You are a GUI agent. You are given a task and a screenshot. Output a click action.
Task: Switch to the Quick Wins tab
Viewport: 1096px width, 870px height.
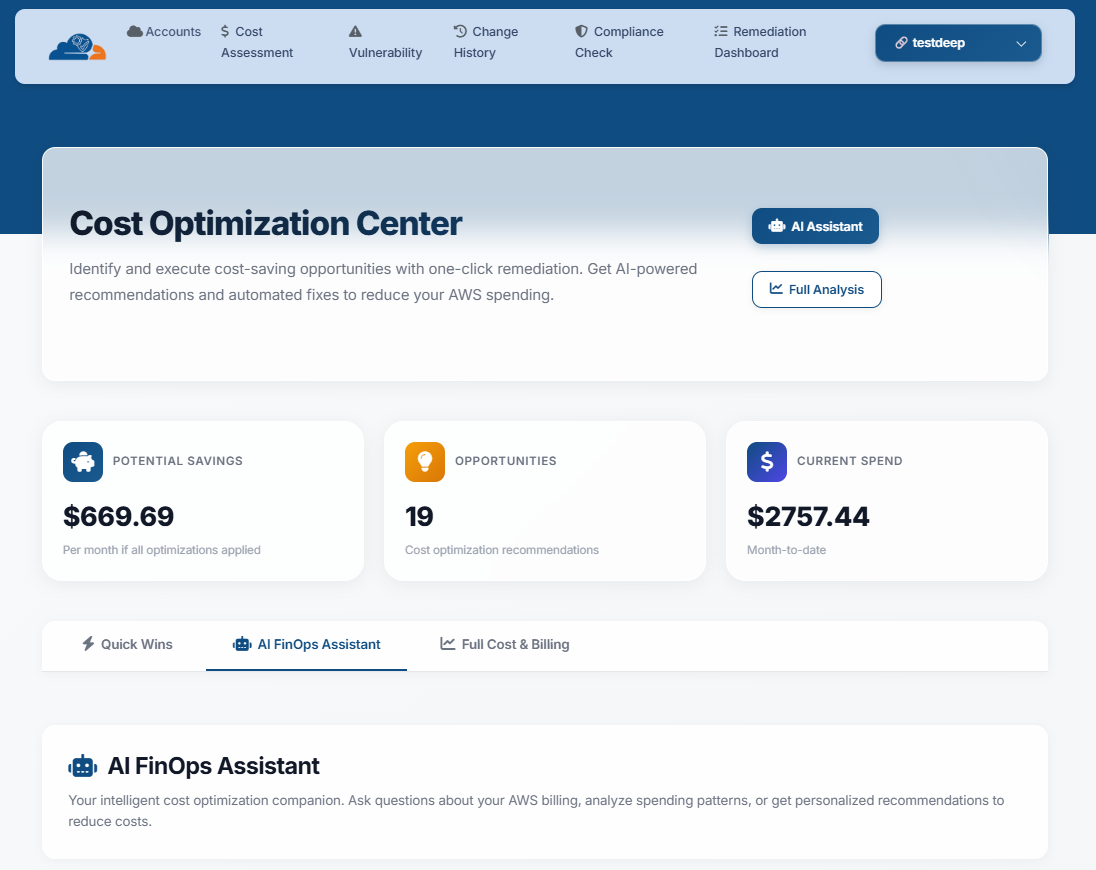click(127, 644)
